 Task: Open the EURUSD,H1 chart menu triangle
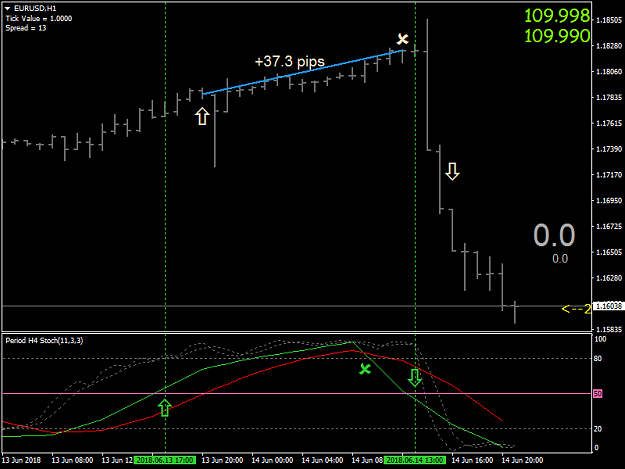(x=8, y=8)
